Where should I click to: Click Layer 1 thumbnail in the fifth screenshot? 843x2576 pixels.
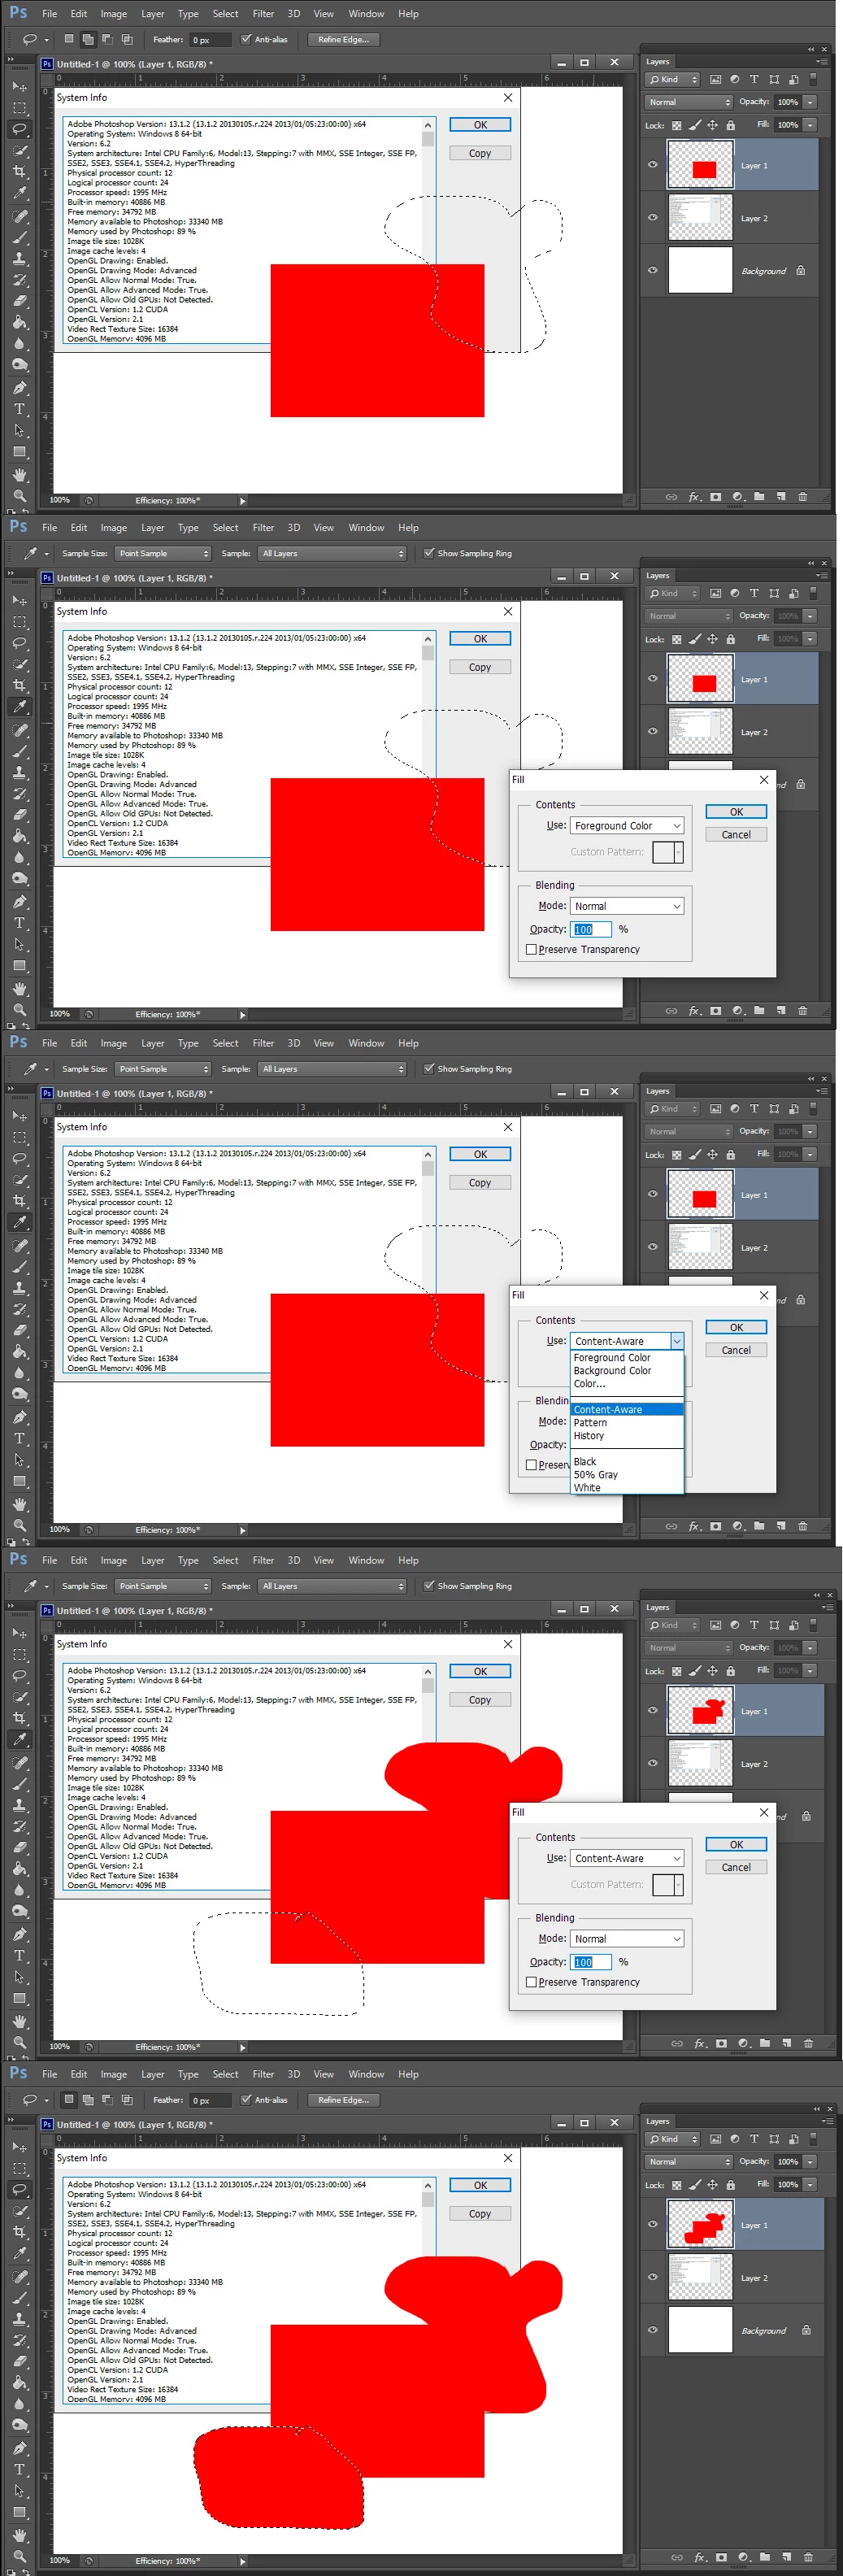700,2224
